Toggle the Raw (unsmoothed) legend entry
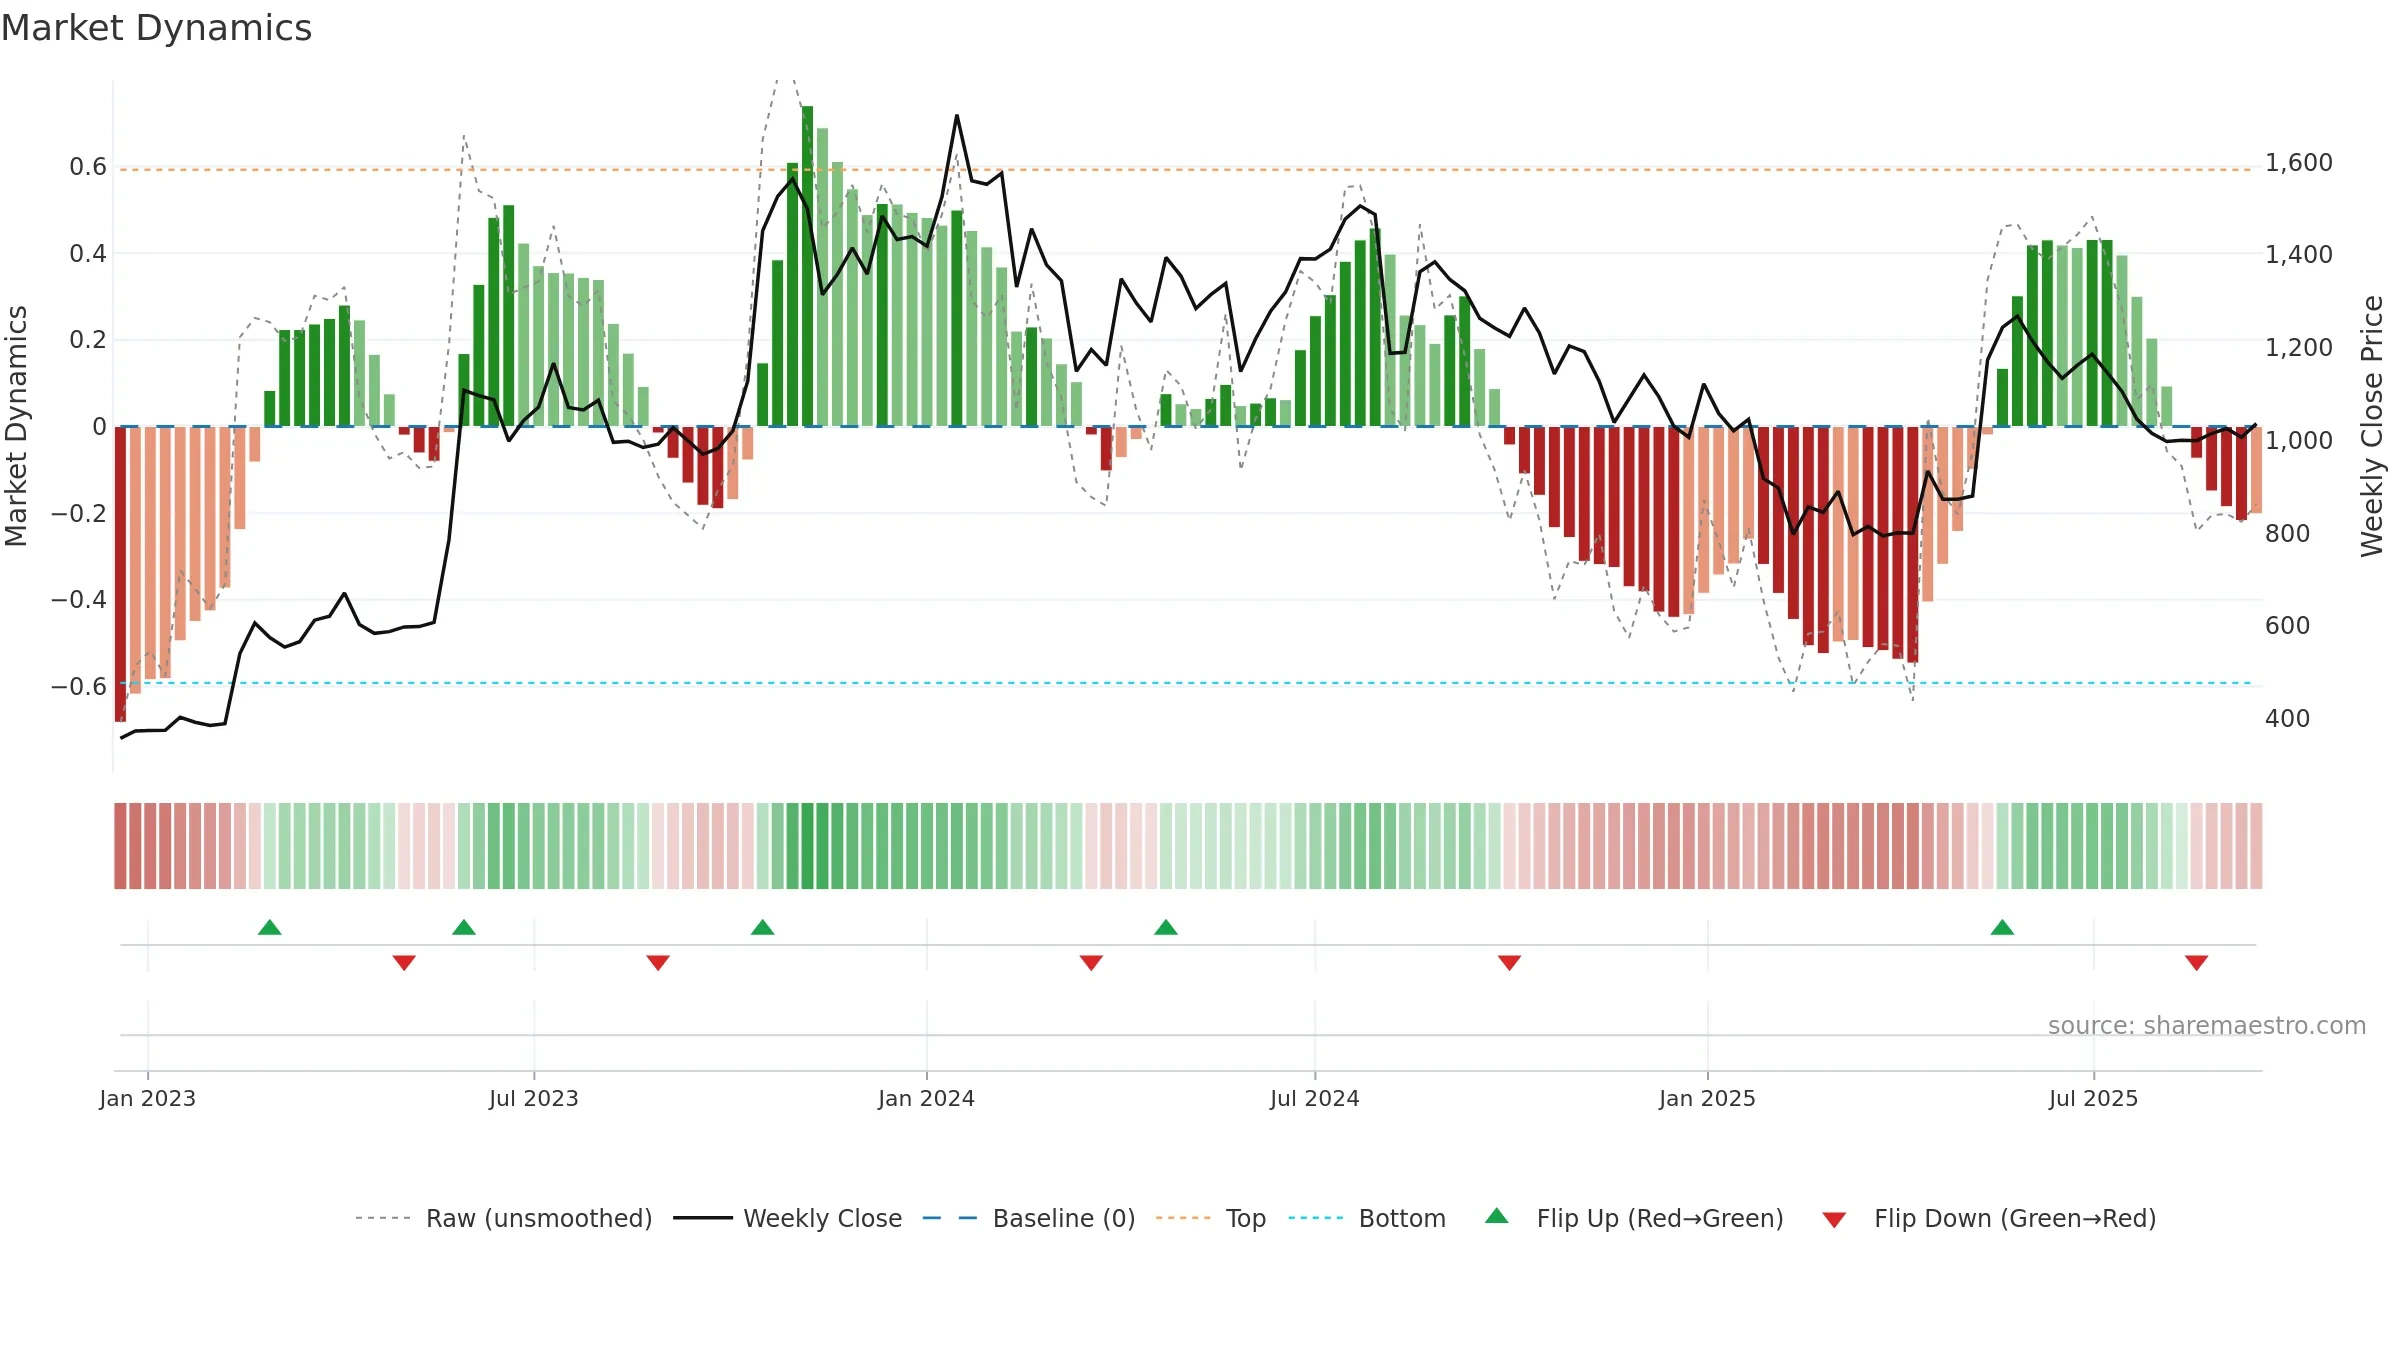Image resolution: width=2400 pixels, height=1350 pixels. click(x=504, y=1218)
